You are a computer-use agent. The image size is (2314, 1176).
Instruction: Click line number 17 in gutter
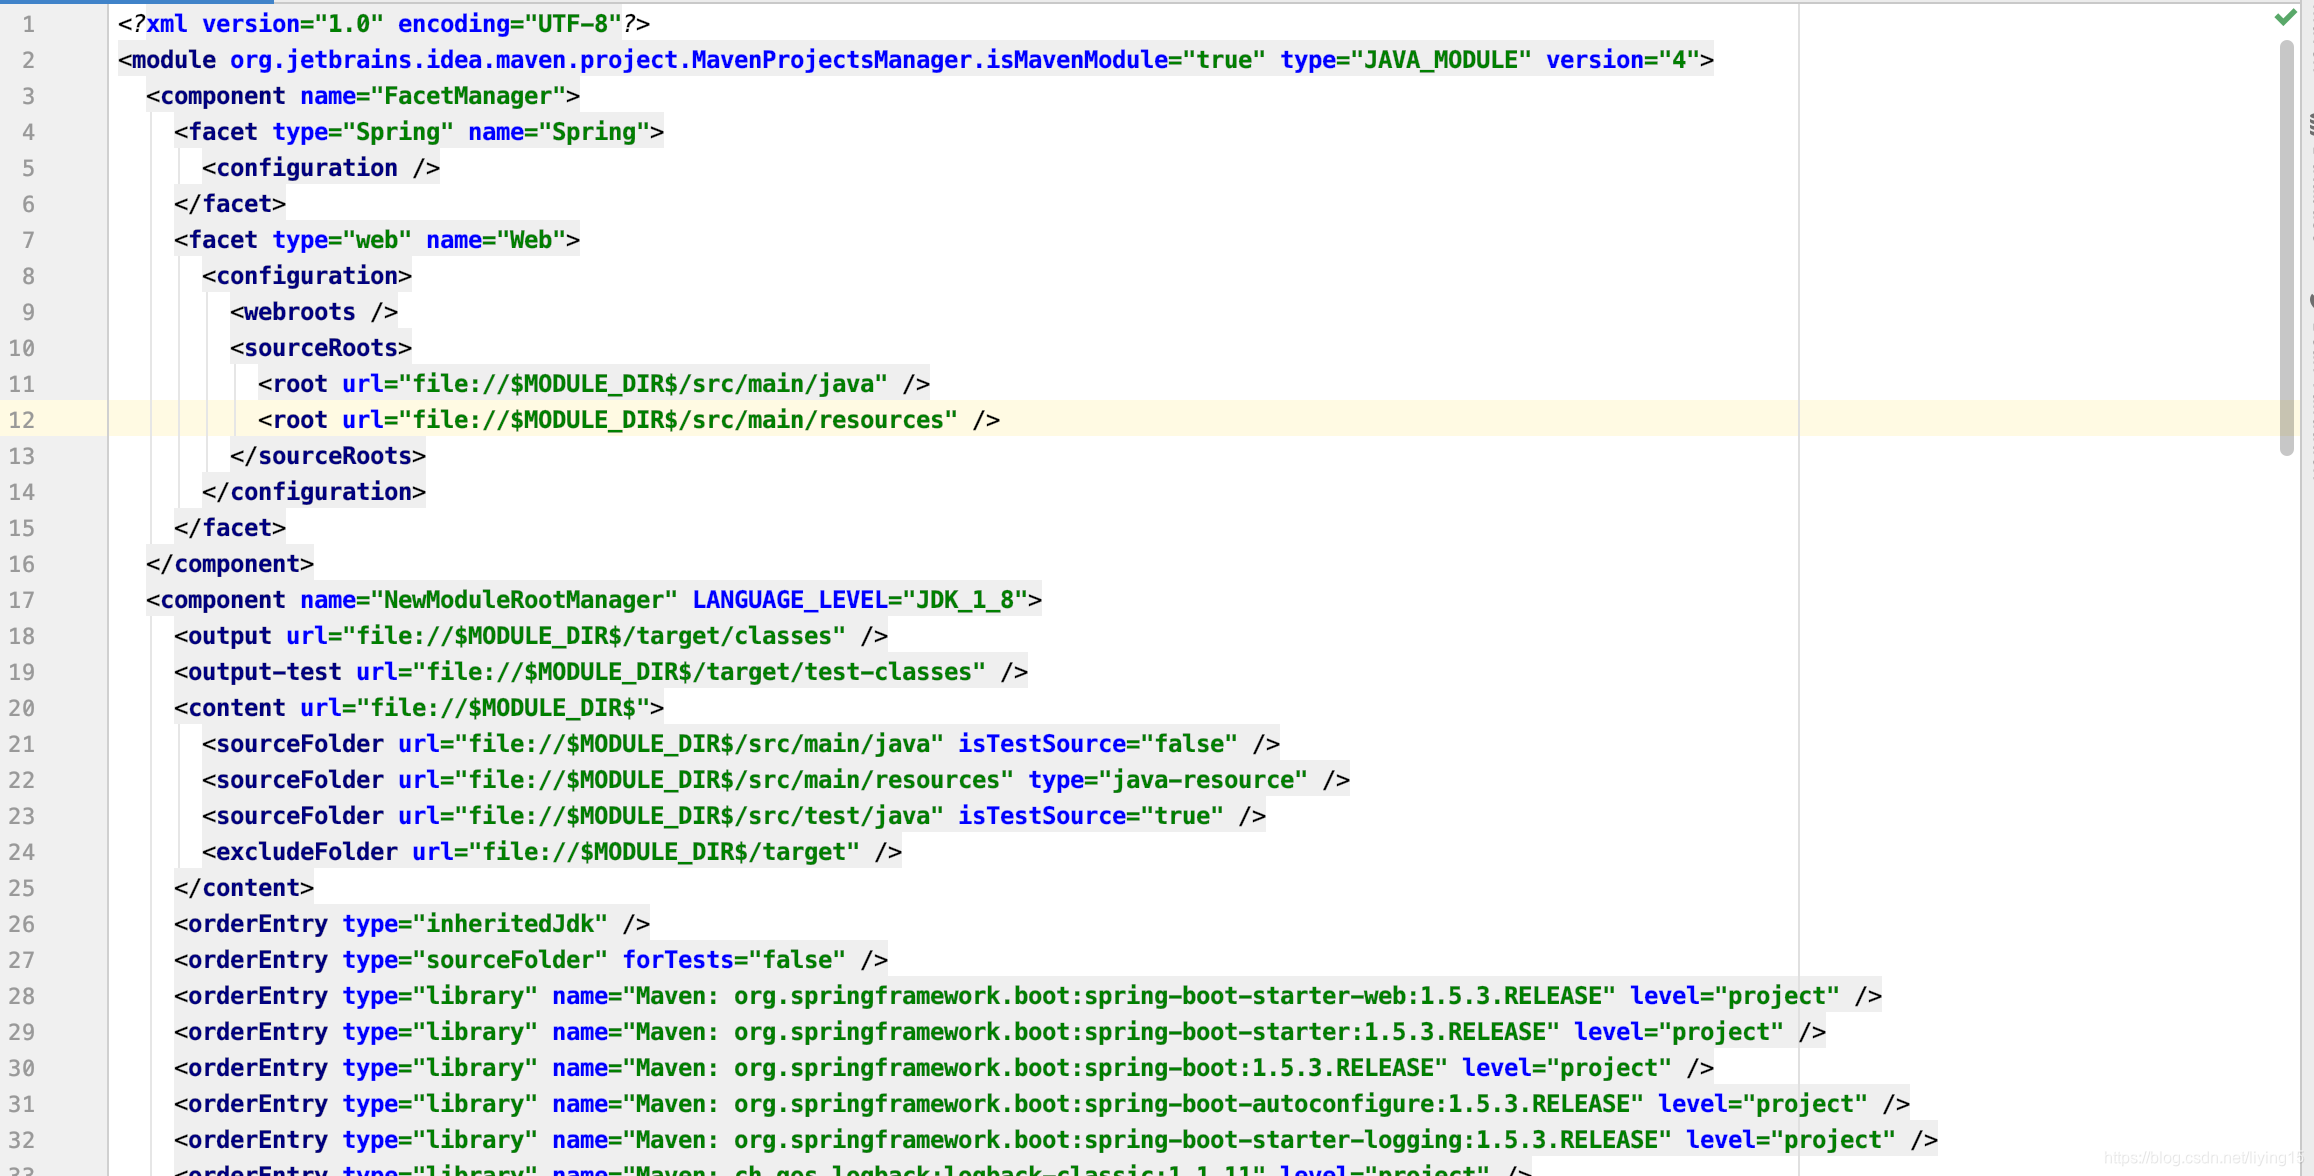[22, 600]
